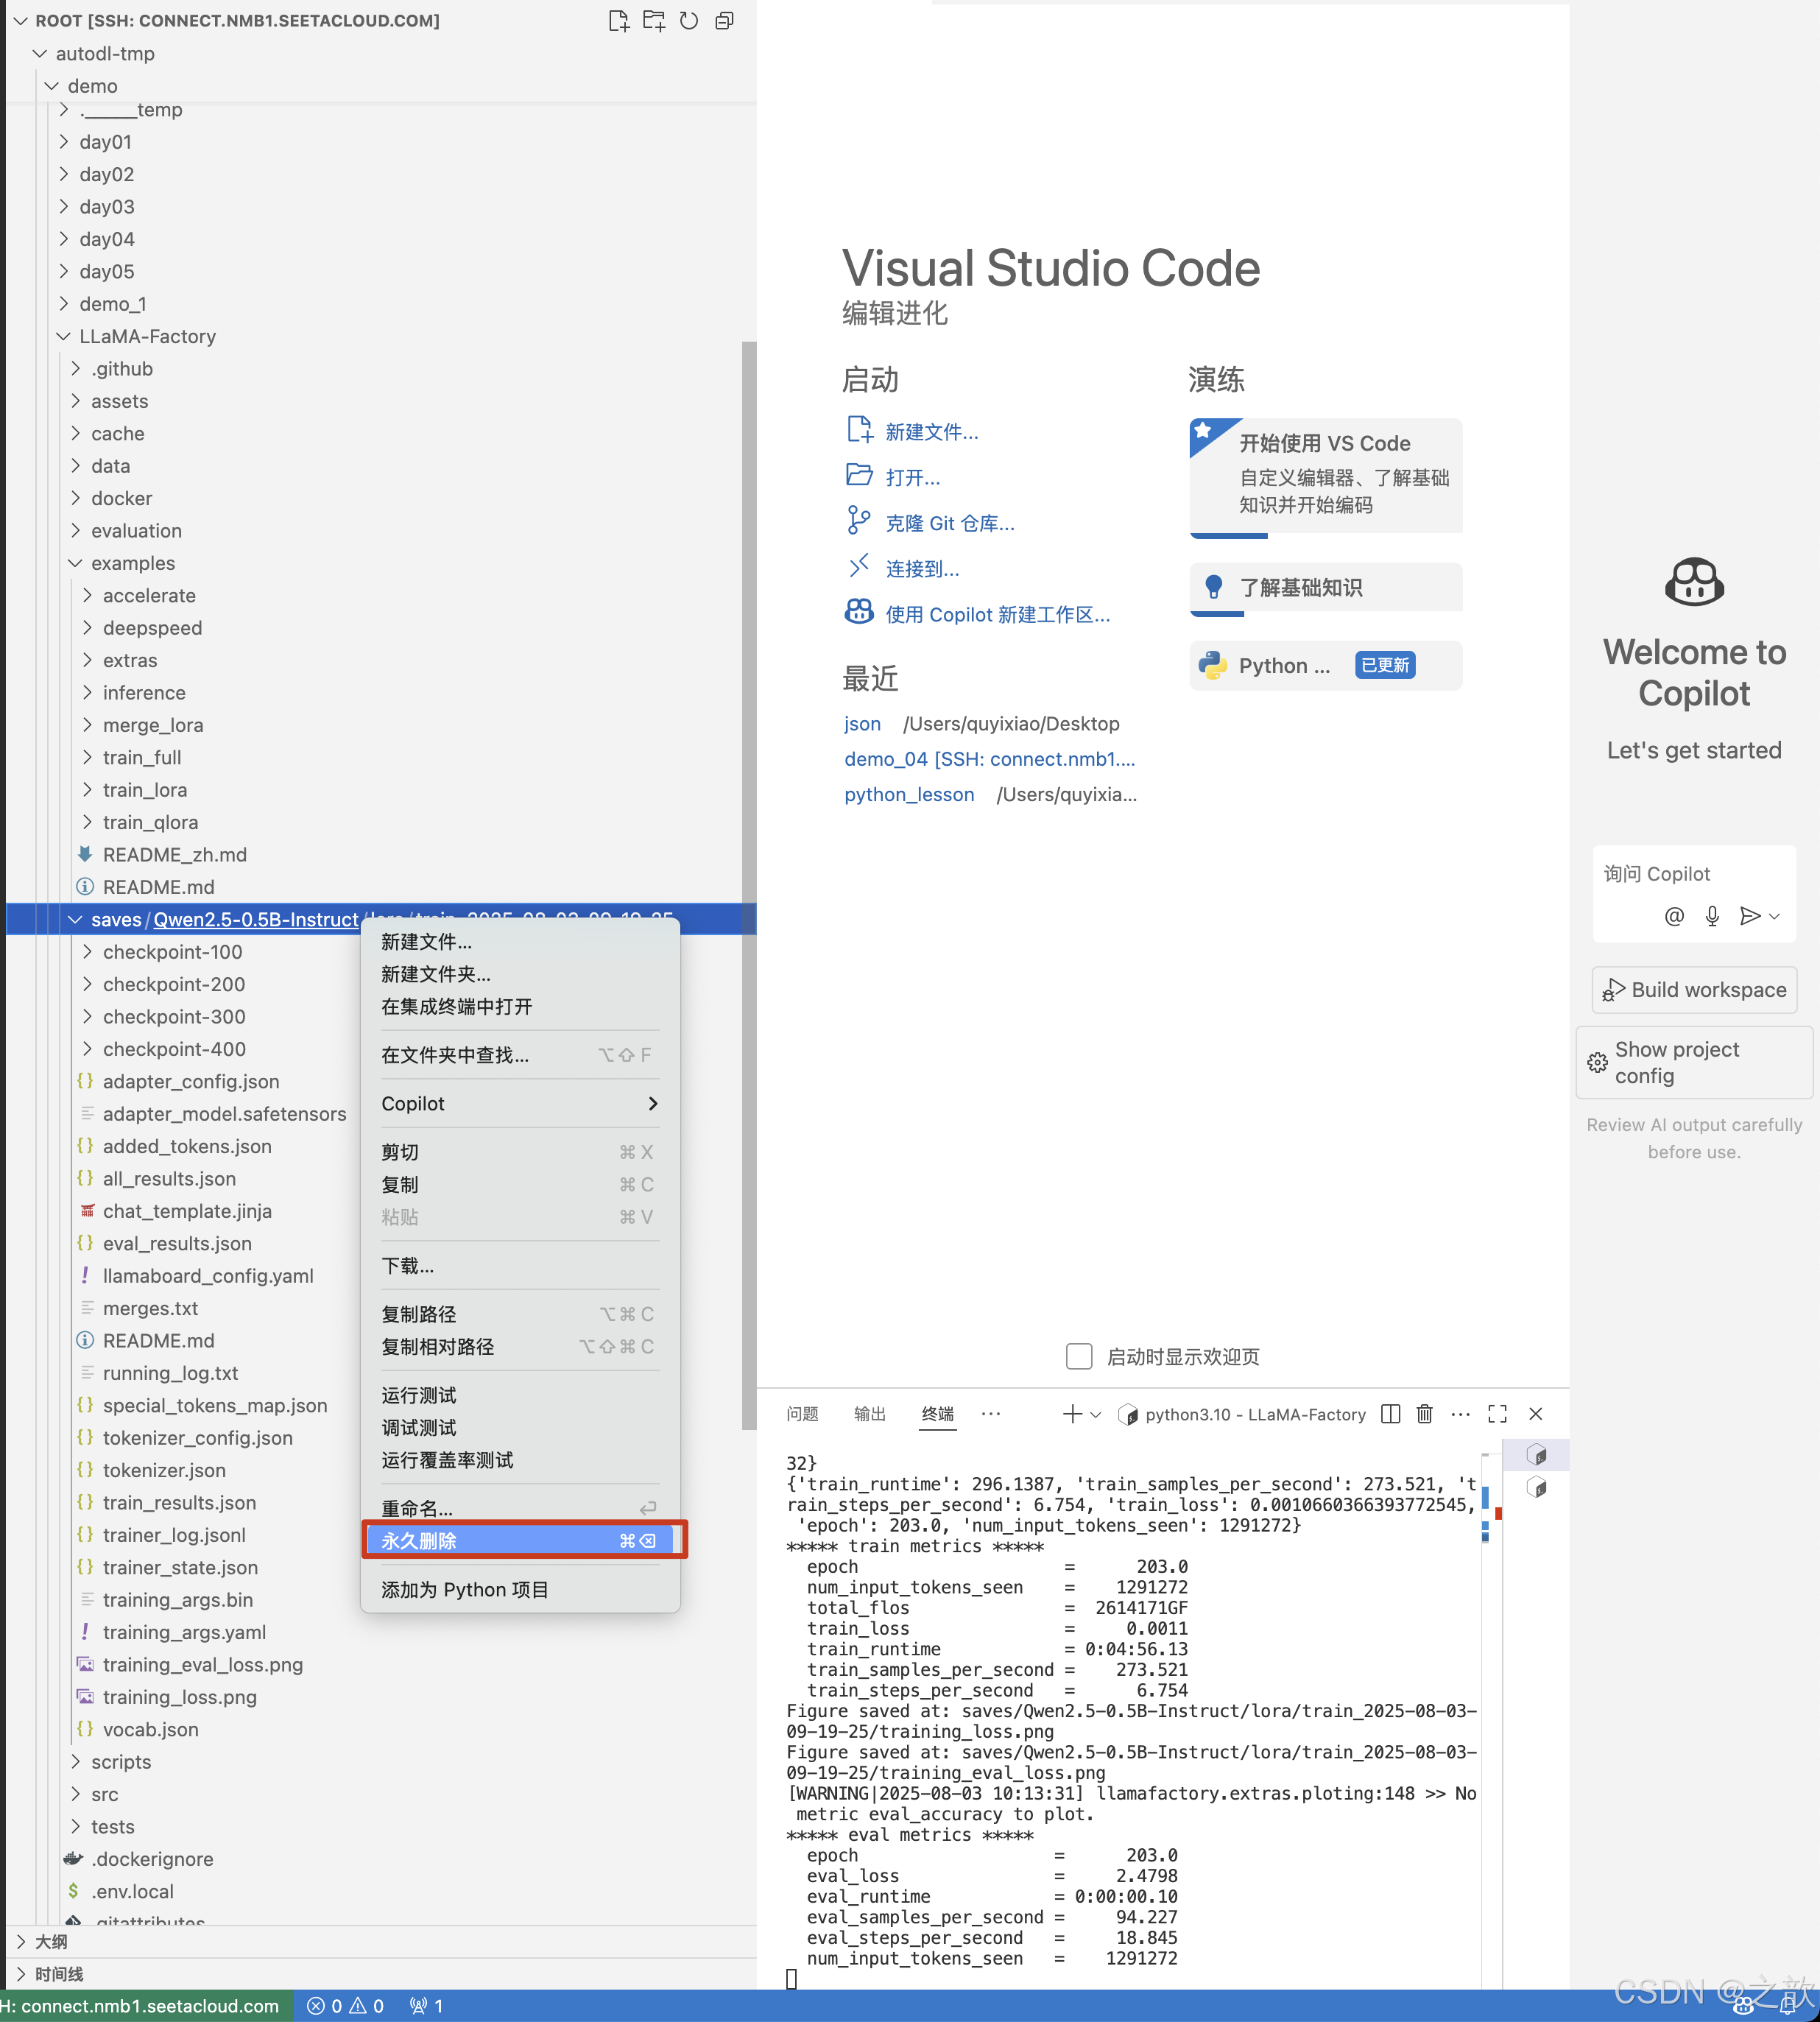
Task: Open the llamaboard_config.yaml file
Action: pyautogui.click(x=208, y=1277)
